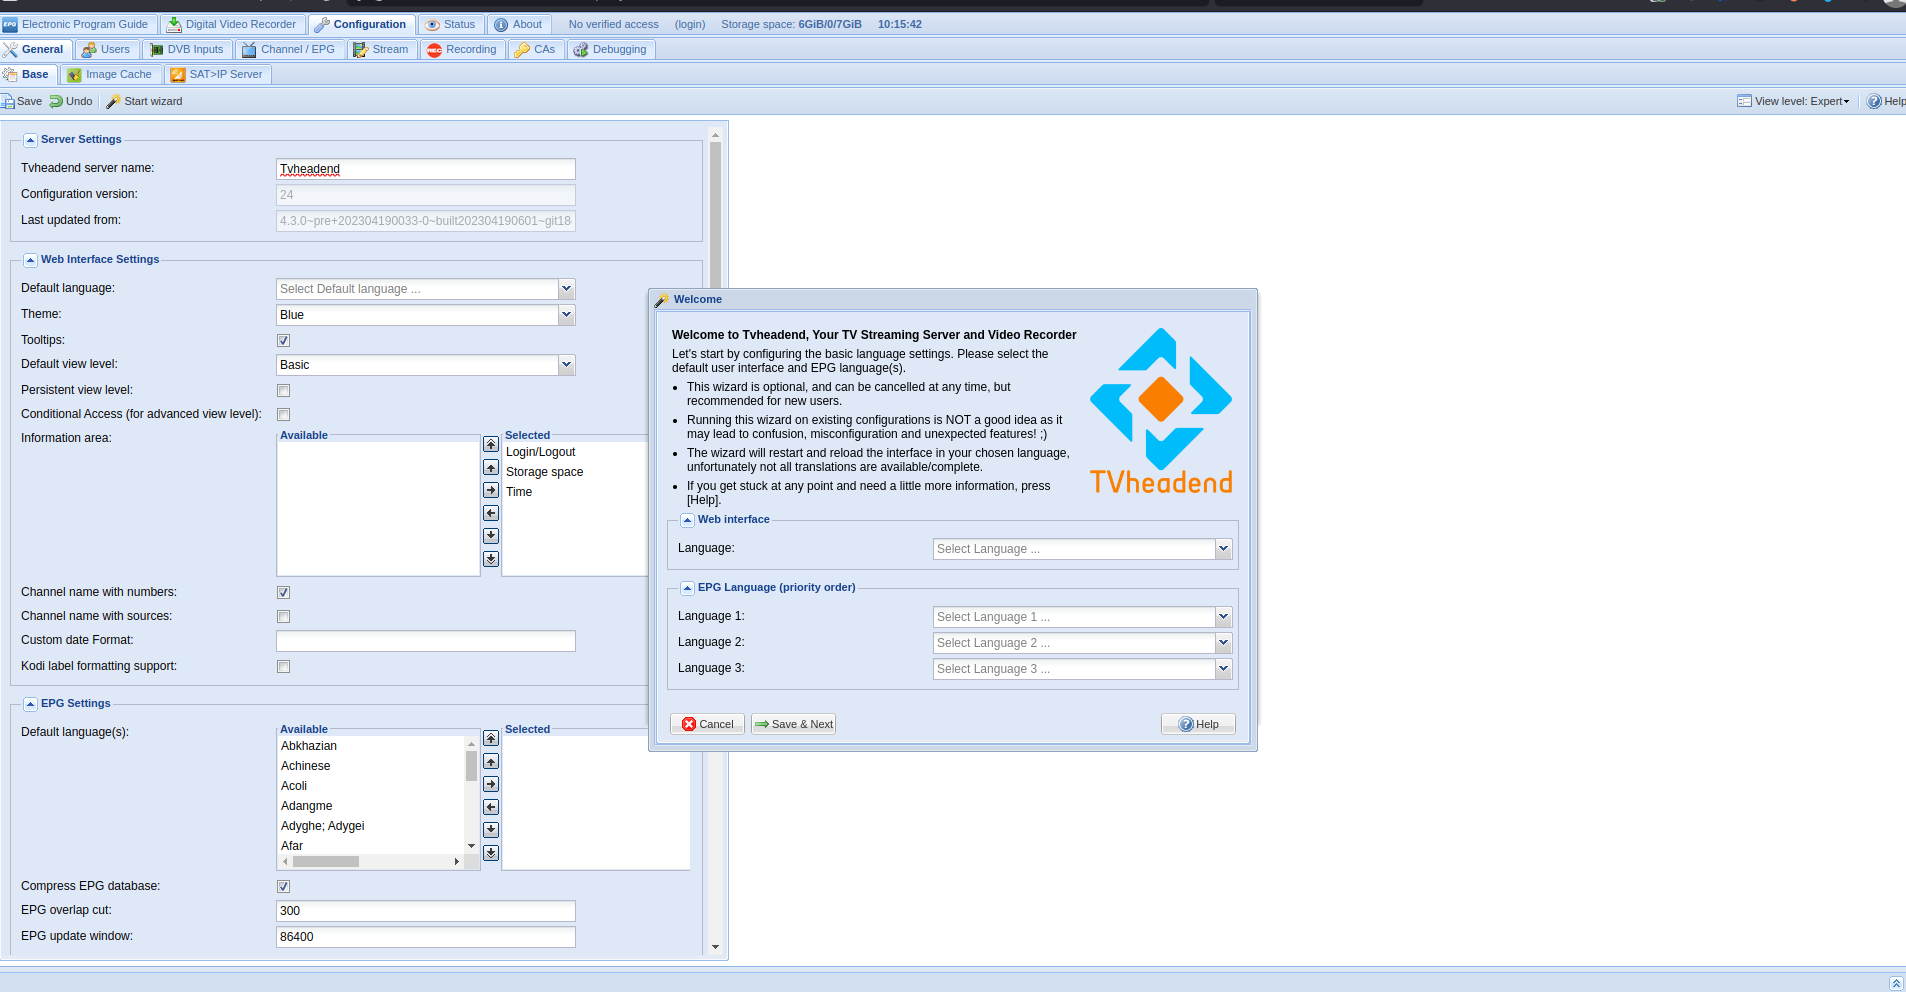
Task: Toggle the Tooltips checkbox
Action: (x=284, y=341)
